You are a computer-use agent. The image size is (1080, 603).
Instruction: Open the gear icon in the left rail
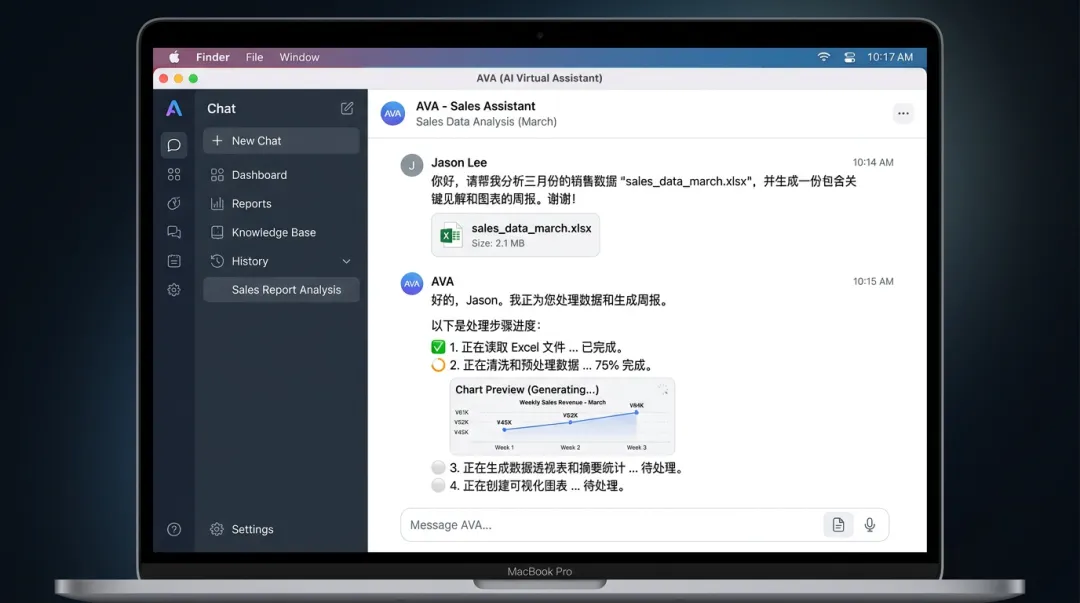pyautogui.click(x=174, y=290)
